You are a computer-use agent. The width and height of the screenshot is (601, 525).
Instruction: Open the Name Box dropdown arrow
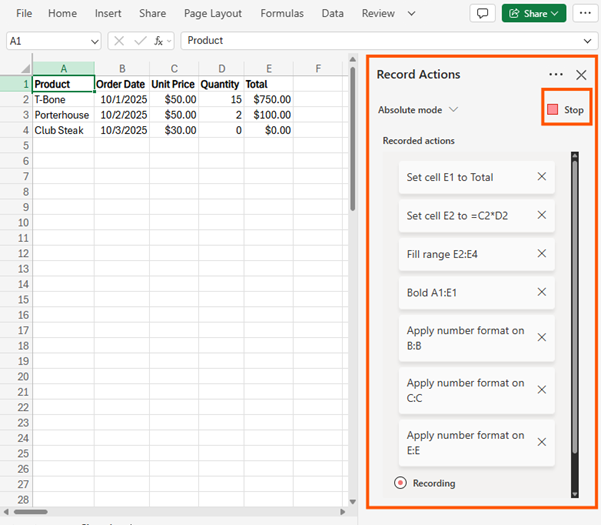94,41
